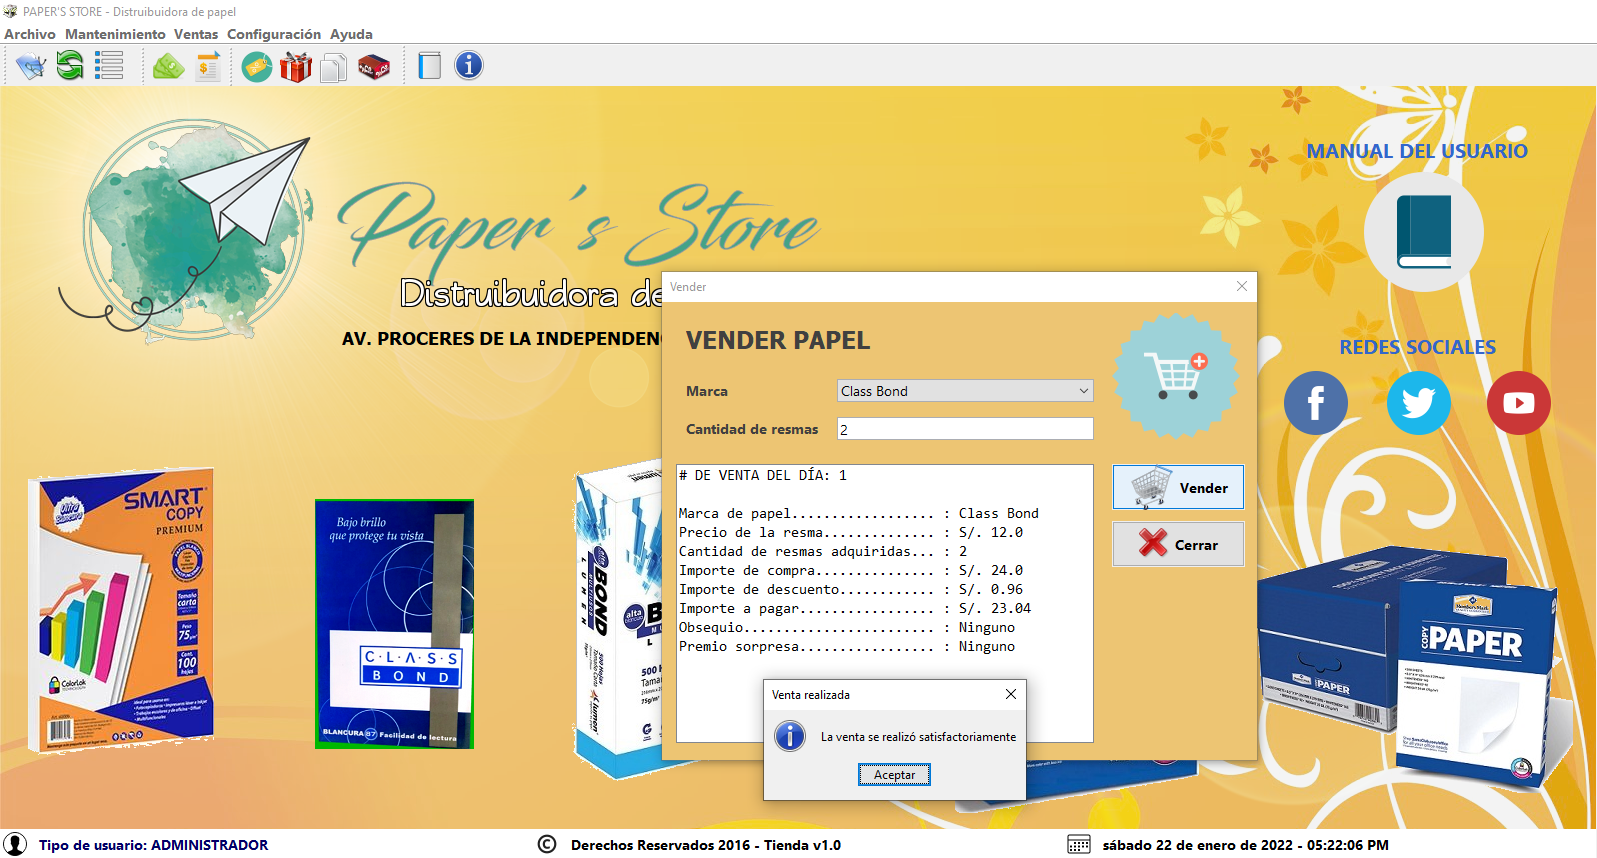Click the 'Premio sorpresa' receipt line

[x=847, y=646]
